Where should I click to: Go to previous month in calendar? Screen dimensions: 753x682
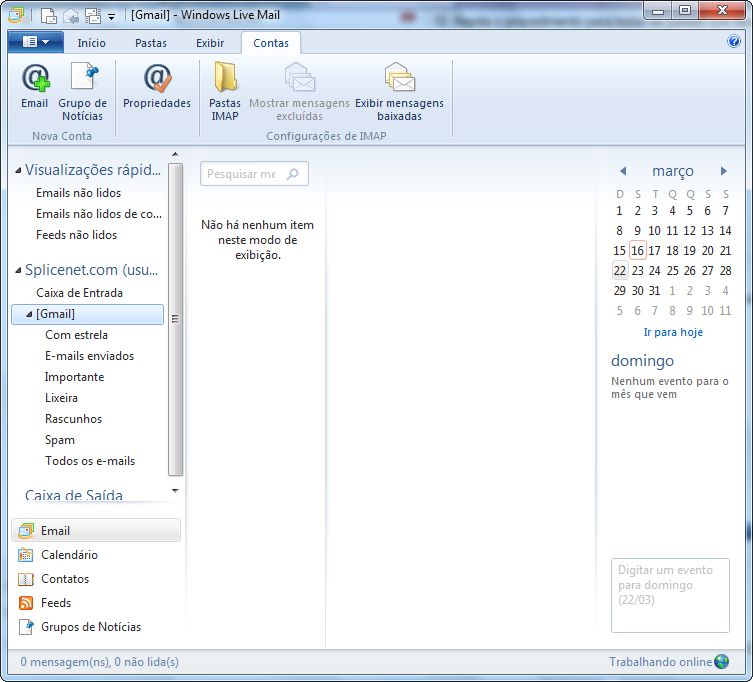(623, 171)
